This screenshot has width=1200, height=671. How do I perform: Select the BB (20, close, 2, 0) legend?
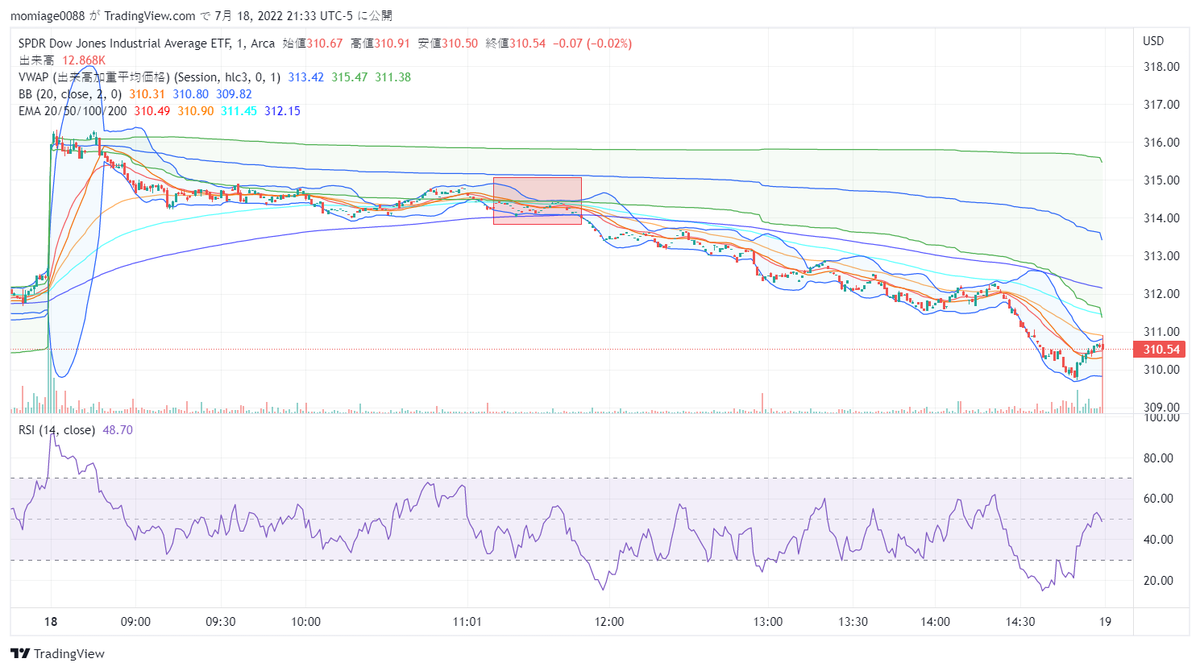(x=71, y=94)
